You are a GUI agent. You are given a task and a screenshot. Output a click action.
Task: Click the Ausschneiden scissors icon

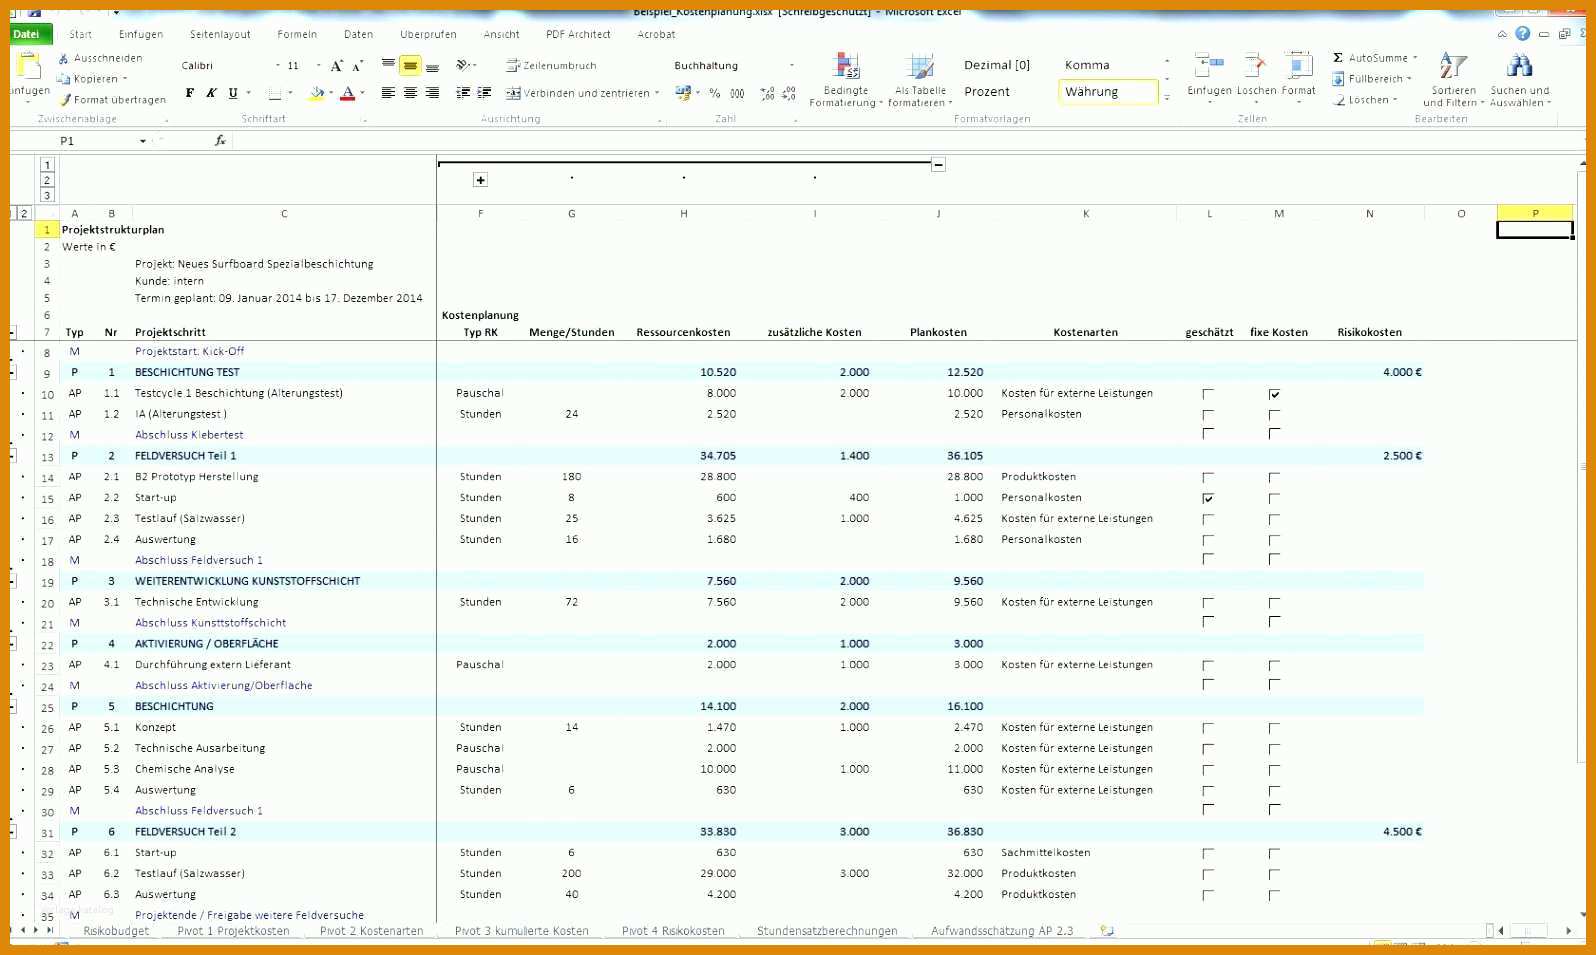coord(64,59)
